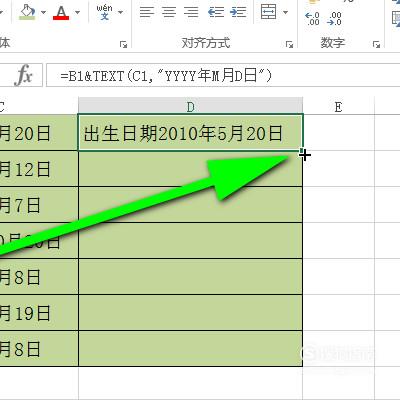Align text left in the cell
Viewport: 400px width, 400px height.
point(147,12)
